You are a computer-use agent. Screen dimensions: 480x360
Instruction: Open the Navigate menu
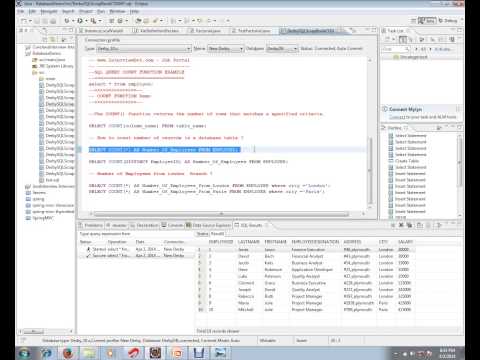click(x=49, y=11)
